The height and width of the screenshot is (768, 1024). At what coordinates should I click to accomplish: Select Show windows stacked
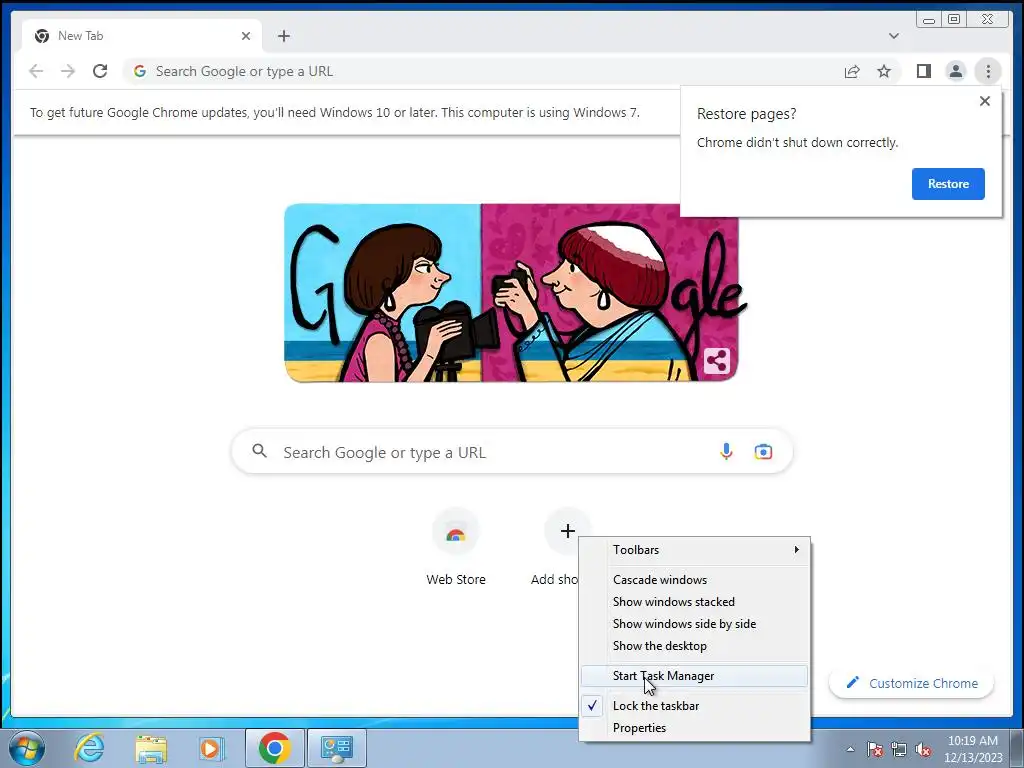coord(695,602)
